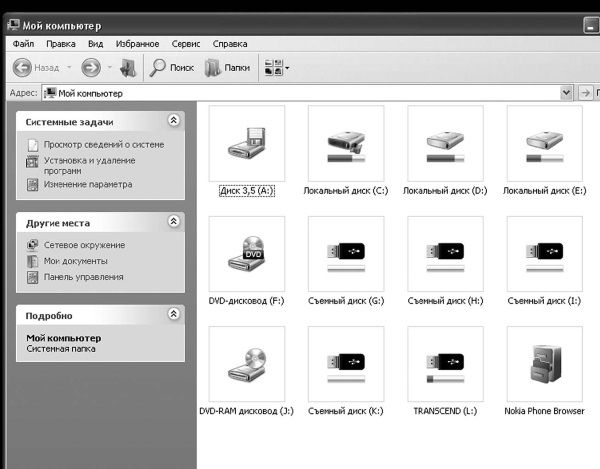Screen dimensions: 600x469
Task: Select Локальный диск (C:) drive icon
Action: (x=346, y=144)
